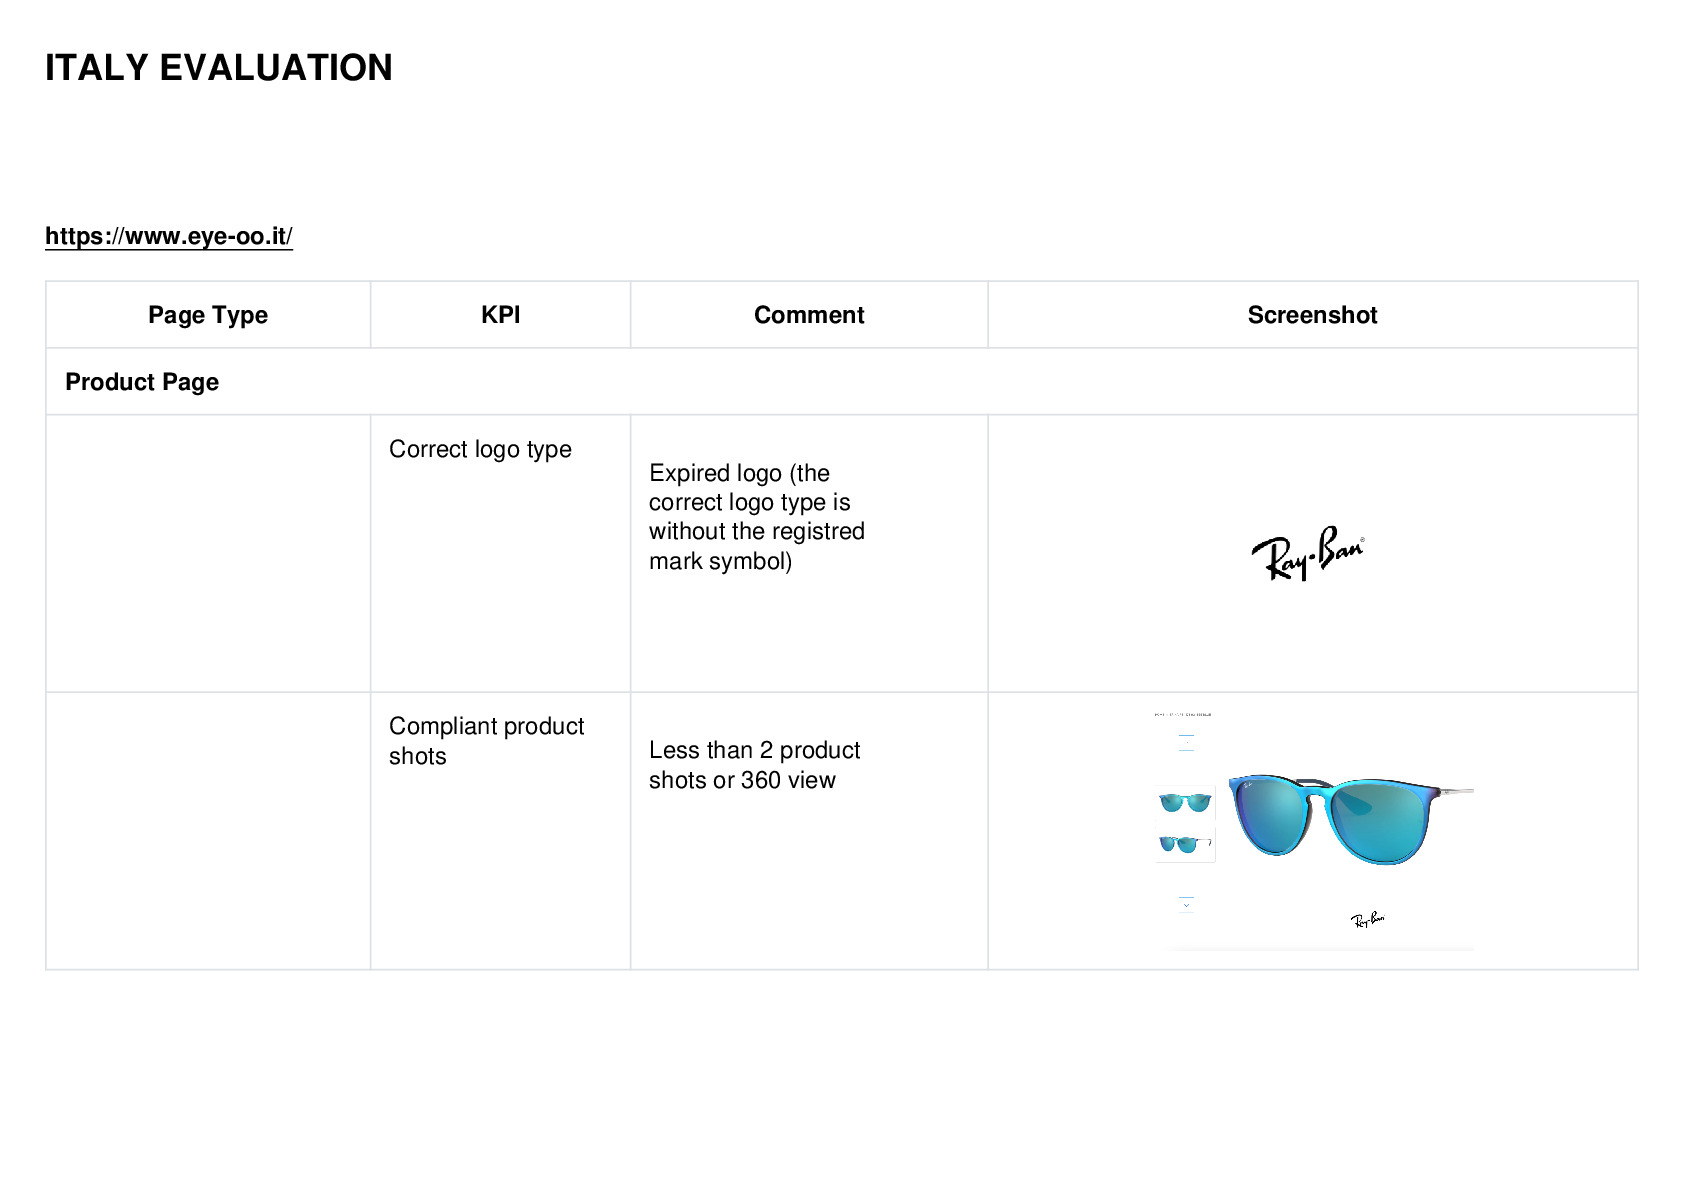1684x1191 pixels.
Task: Click the Correct logo type KPI cell
Action: point(480,449)
